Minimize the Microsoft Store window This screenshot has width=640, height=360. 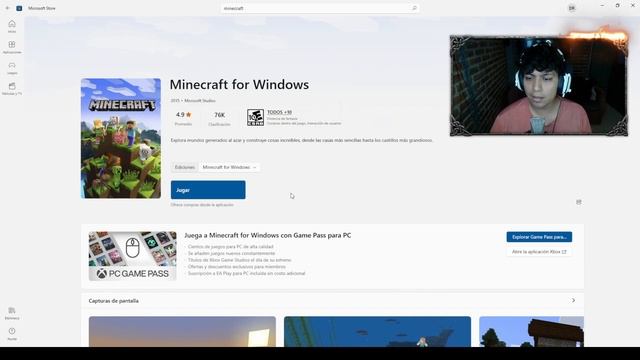602,6
